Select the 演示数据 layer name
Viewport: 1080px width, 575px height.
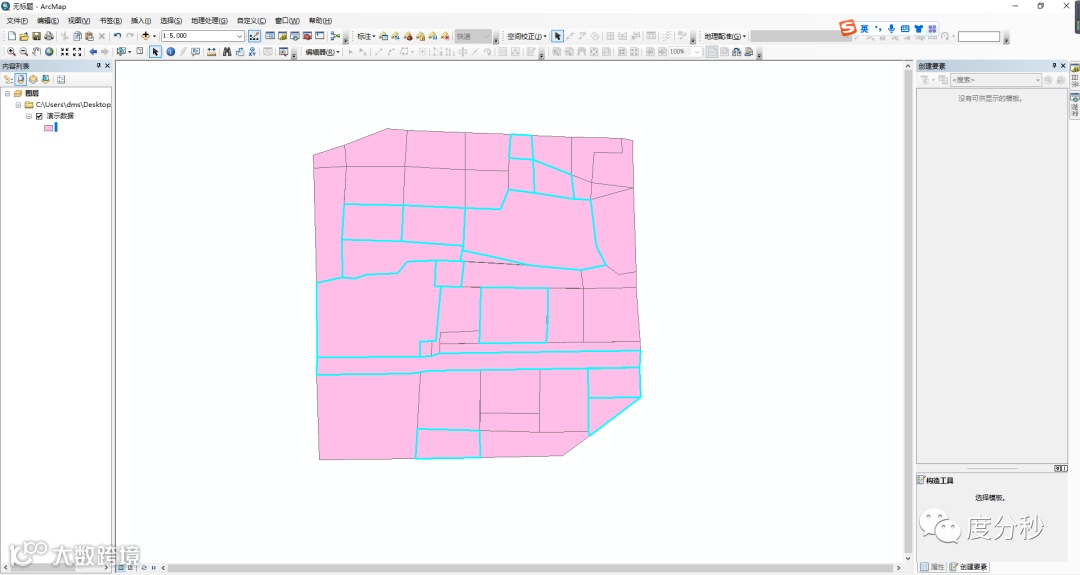click(60, 116)
